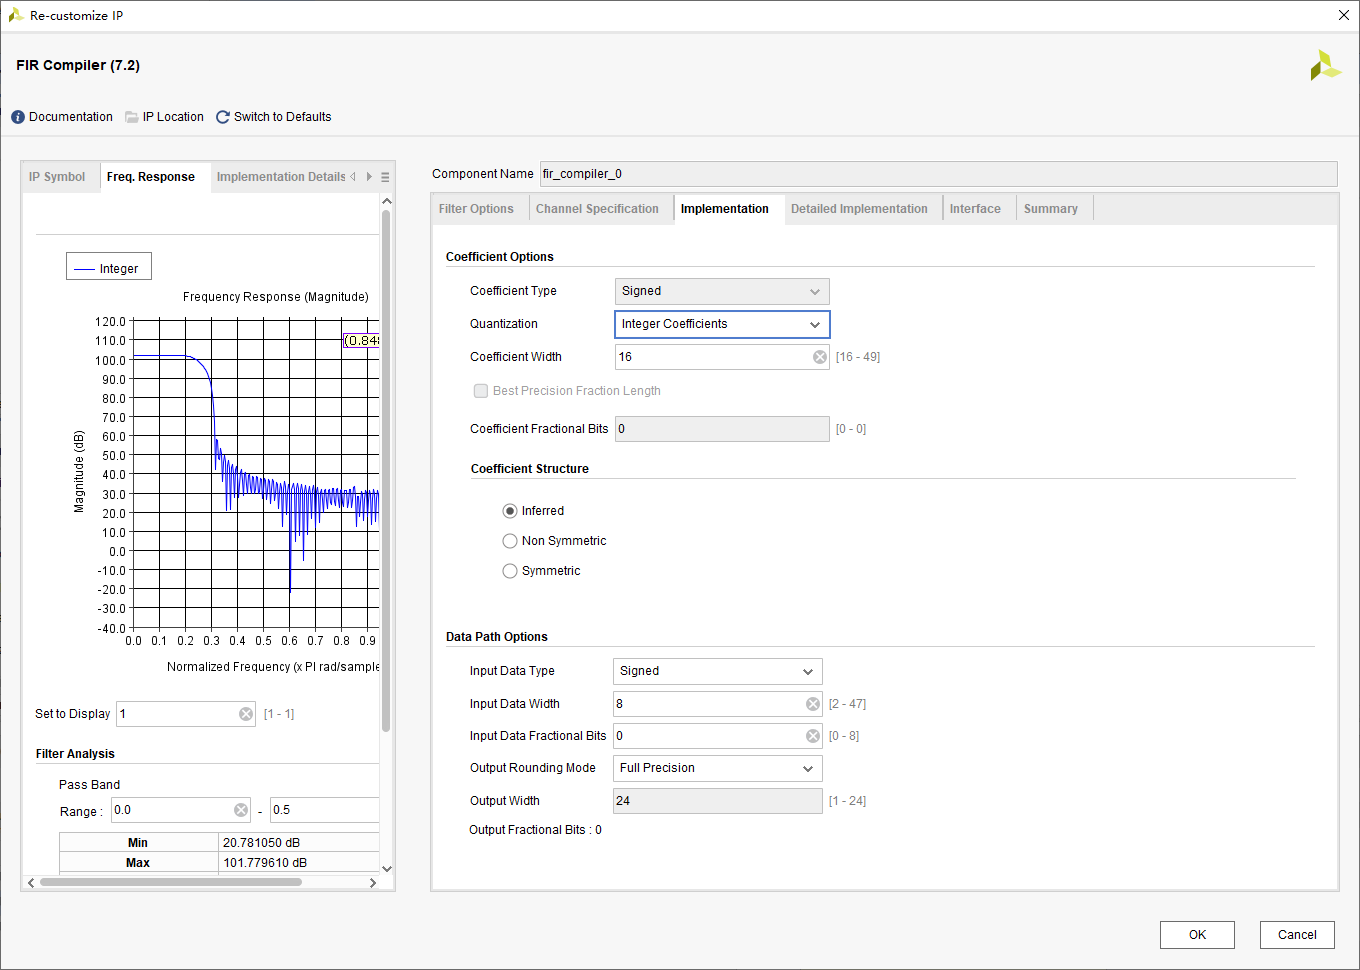Click the left arrow to scroll tabs back
The image size is (1360, 970).
click(353, 177)
